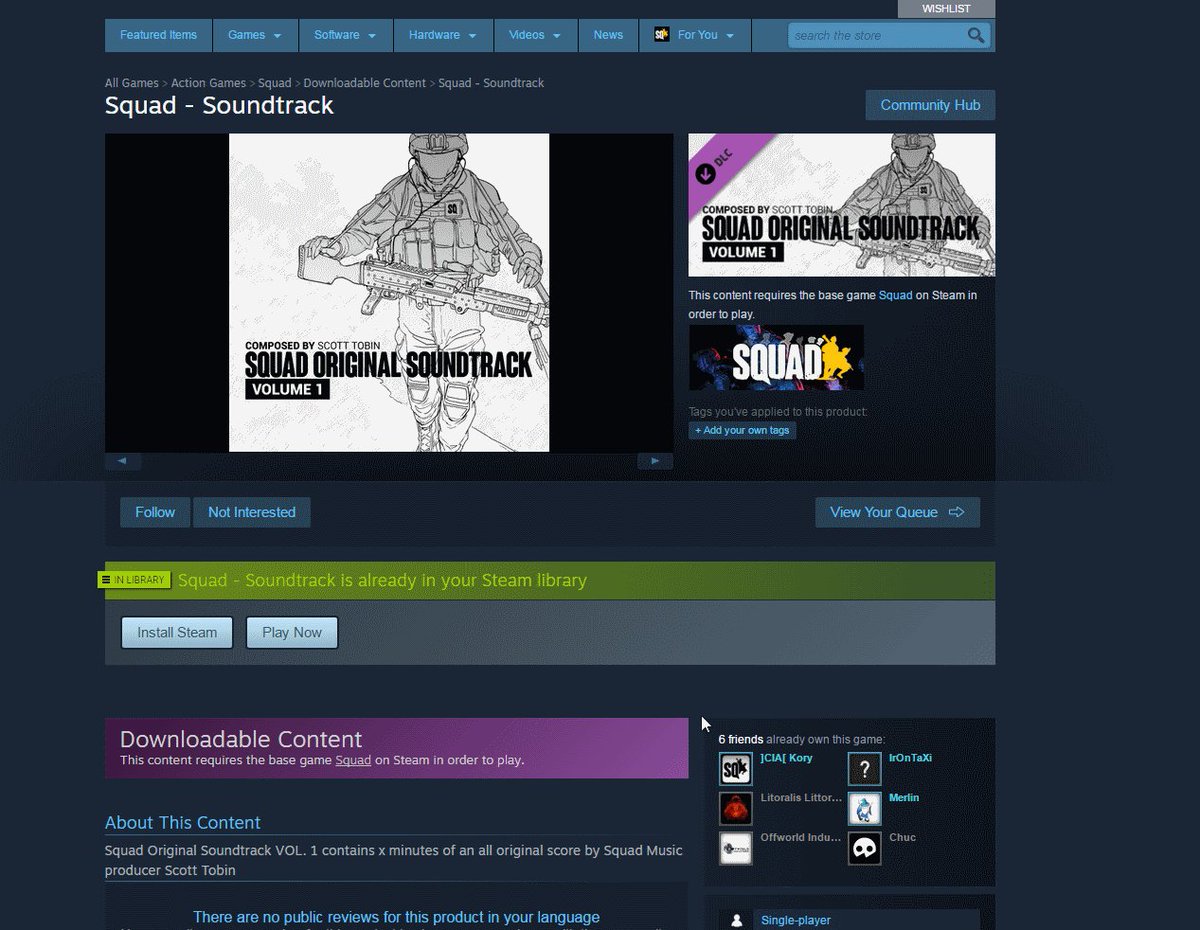Open Litoralis Littor profile name
1200x930 pixels.
tap(801, 798)
